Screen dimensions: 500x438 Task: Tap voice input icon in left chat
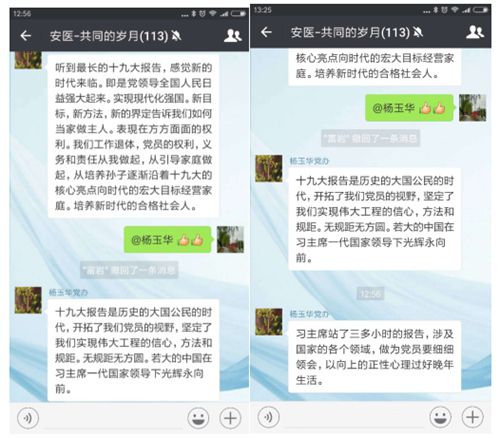pos(28,418)
